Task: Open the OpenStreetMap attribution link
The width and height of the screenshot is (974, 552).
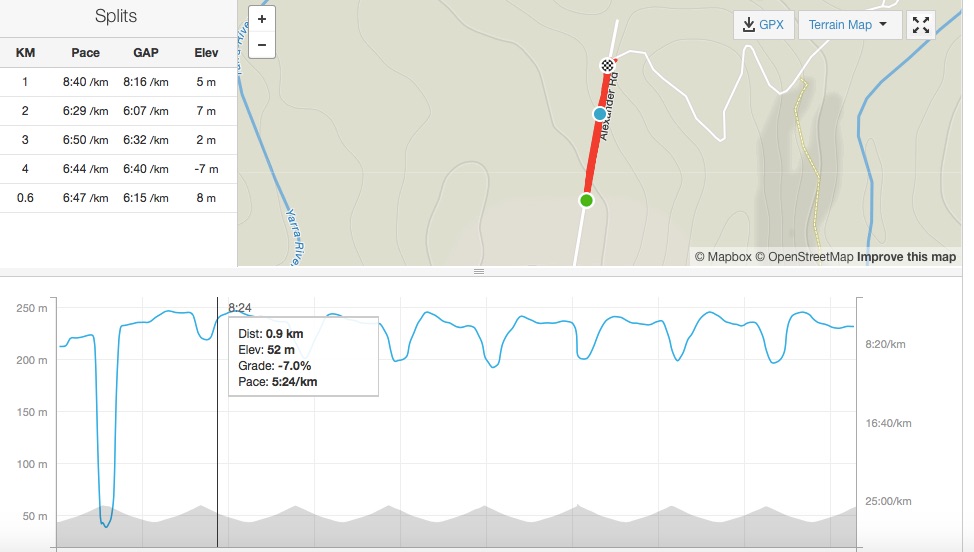Action: tap(804, 257)
